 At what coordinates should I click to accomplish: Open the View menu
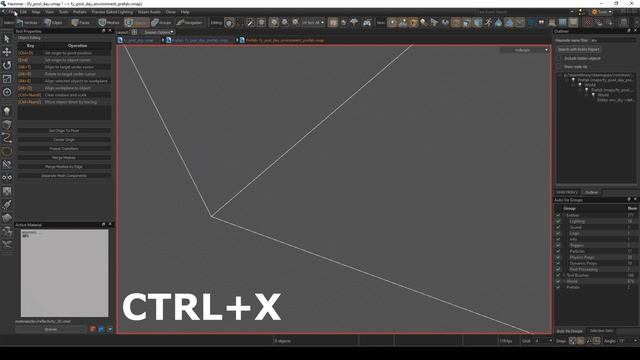pyautogui.click(x=49, y=12)
